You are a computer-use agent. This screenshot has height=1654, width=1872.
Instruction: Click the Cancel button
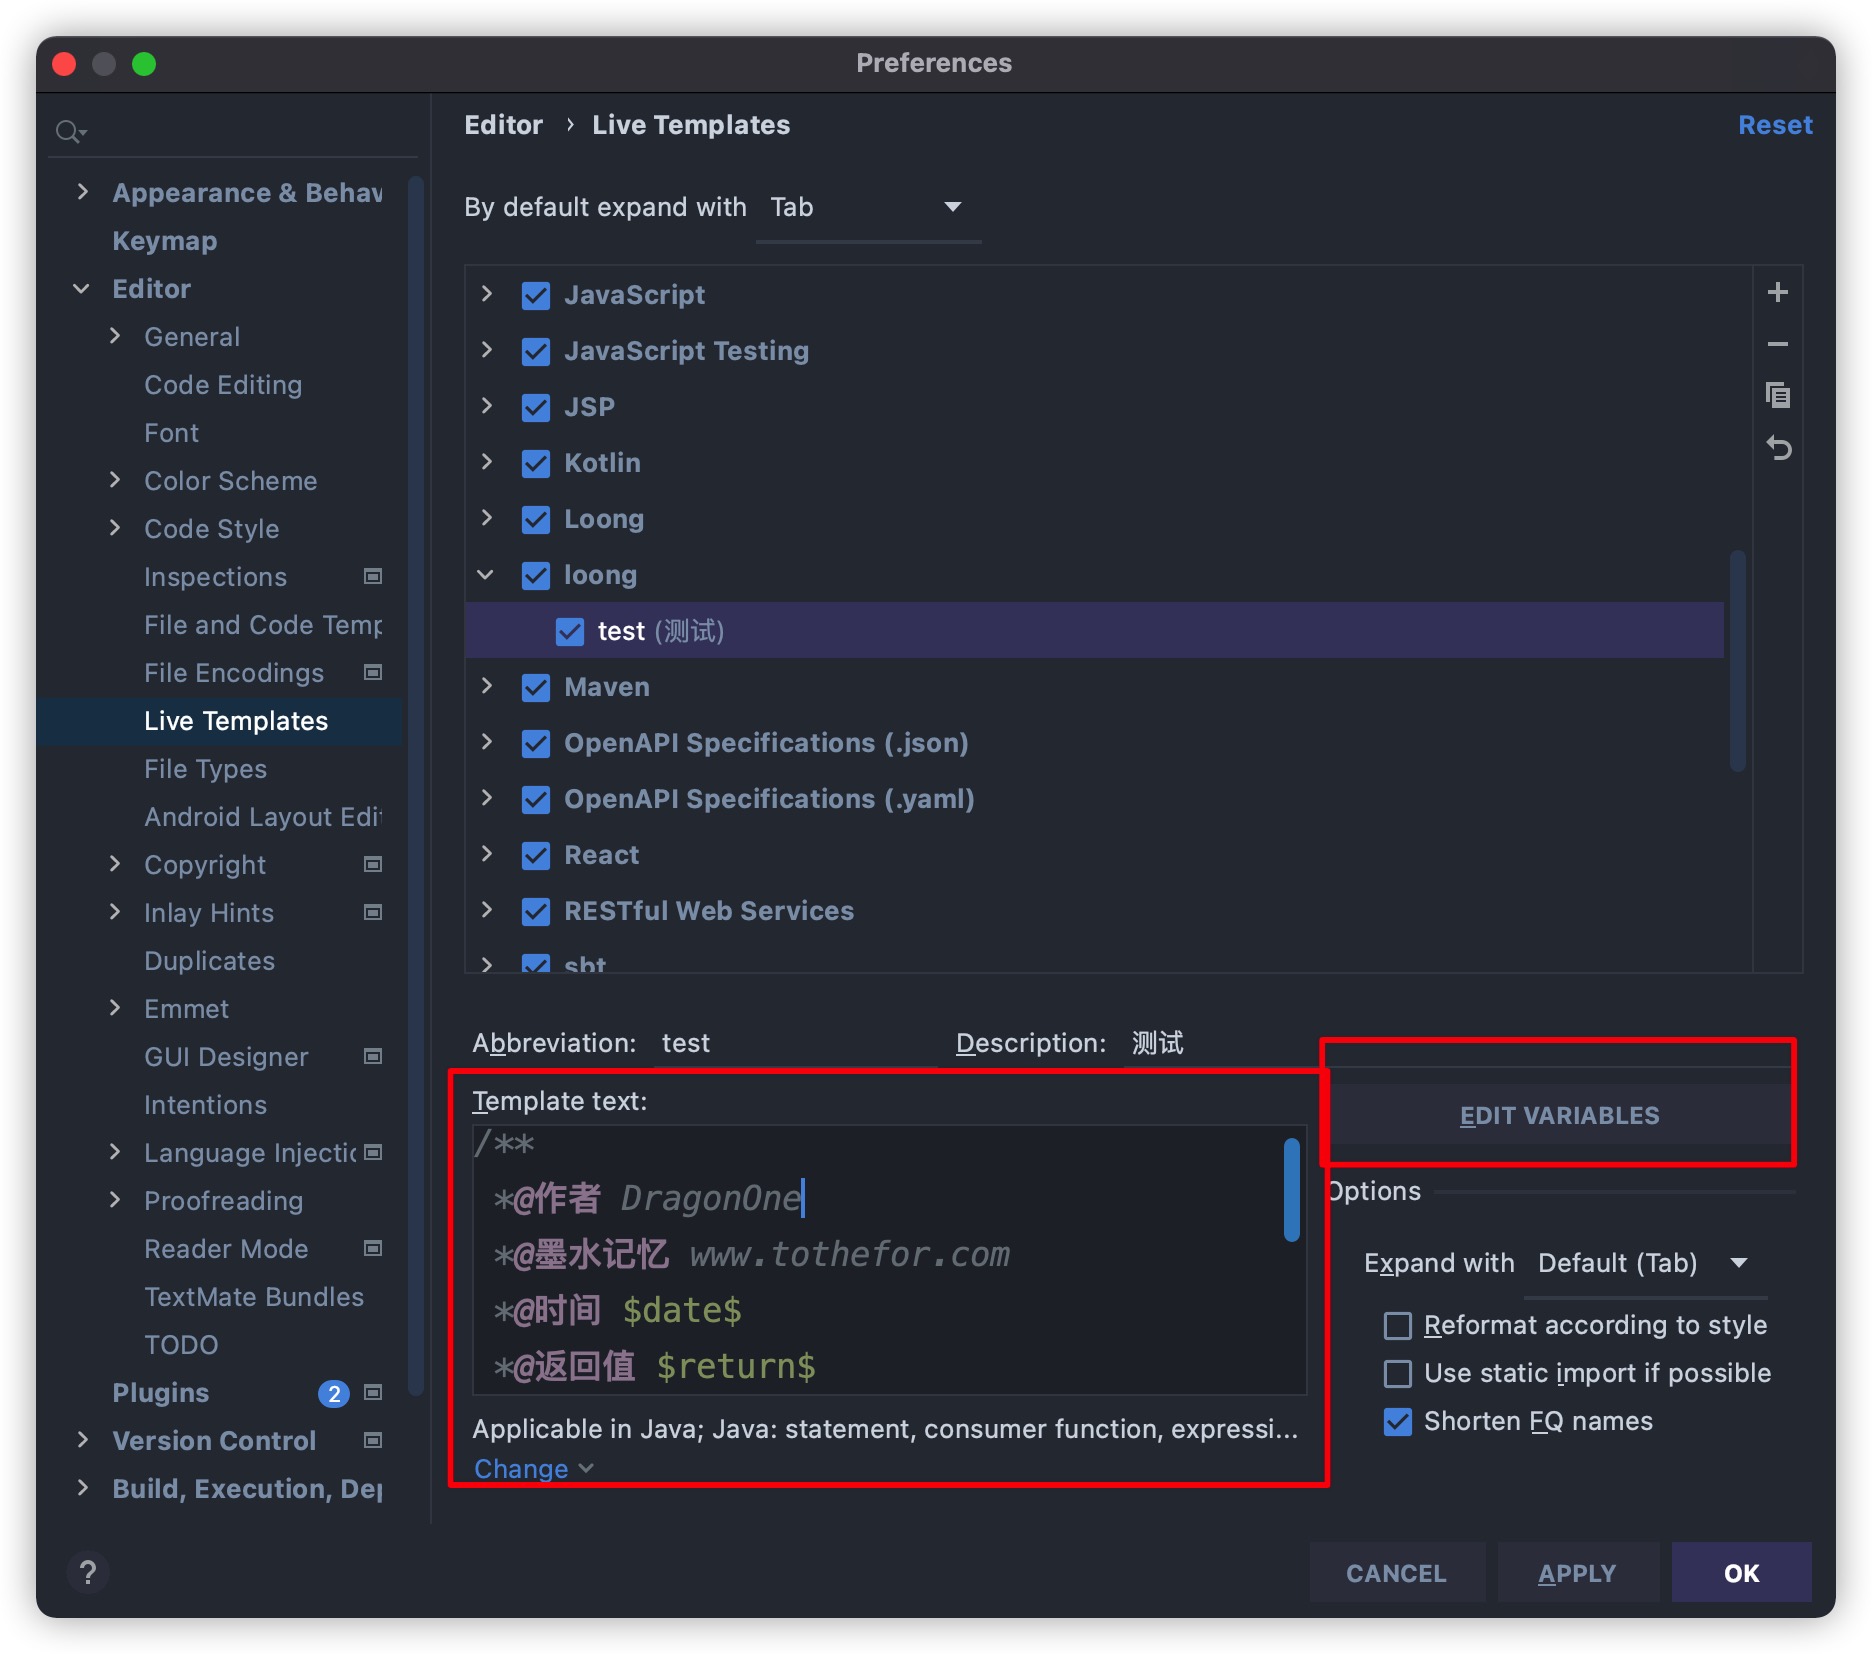pyautogui.click(x=1396, y=1573)
